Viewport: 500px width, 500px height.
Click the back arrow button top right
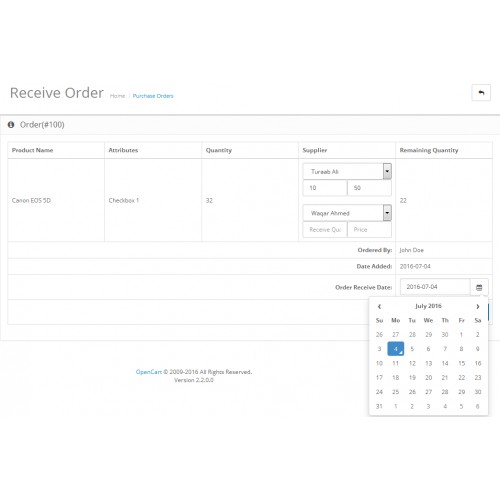tap(481, 93)
